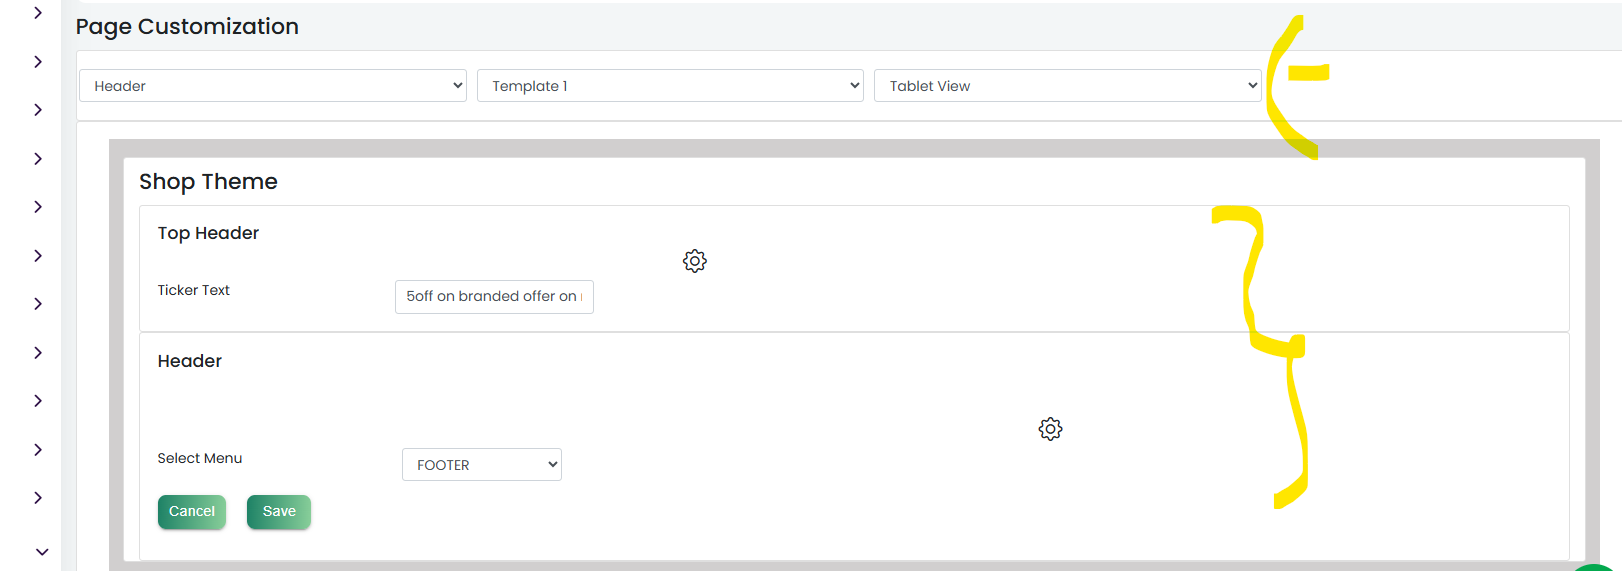Open the Top Header settings gear
This screenshot has width=1622, height=571.
[x=695, y=261]
